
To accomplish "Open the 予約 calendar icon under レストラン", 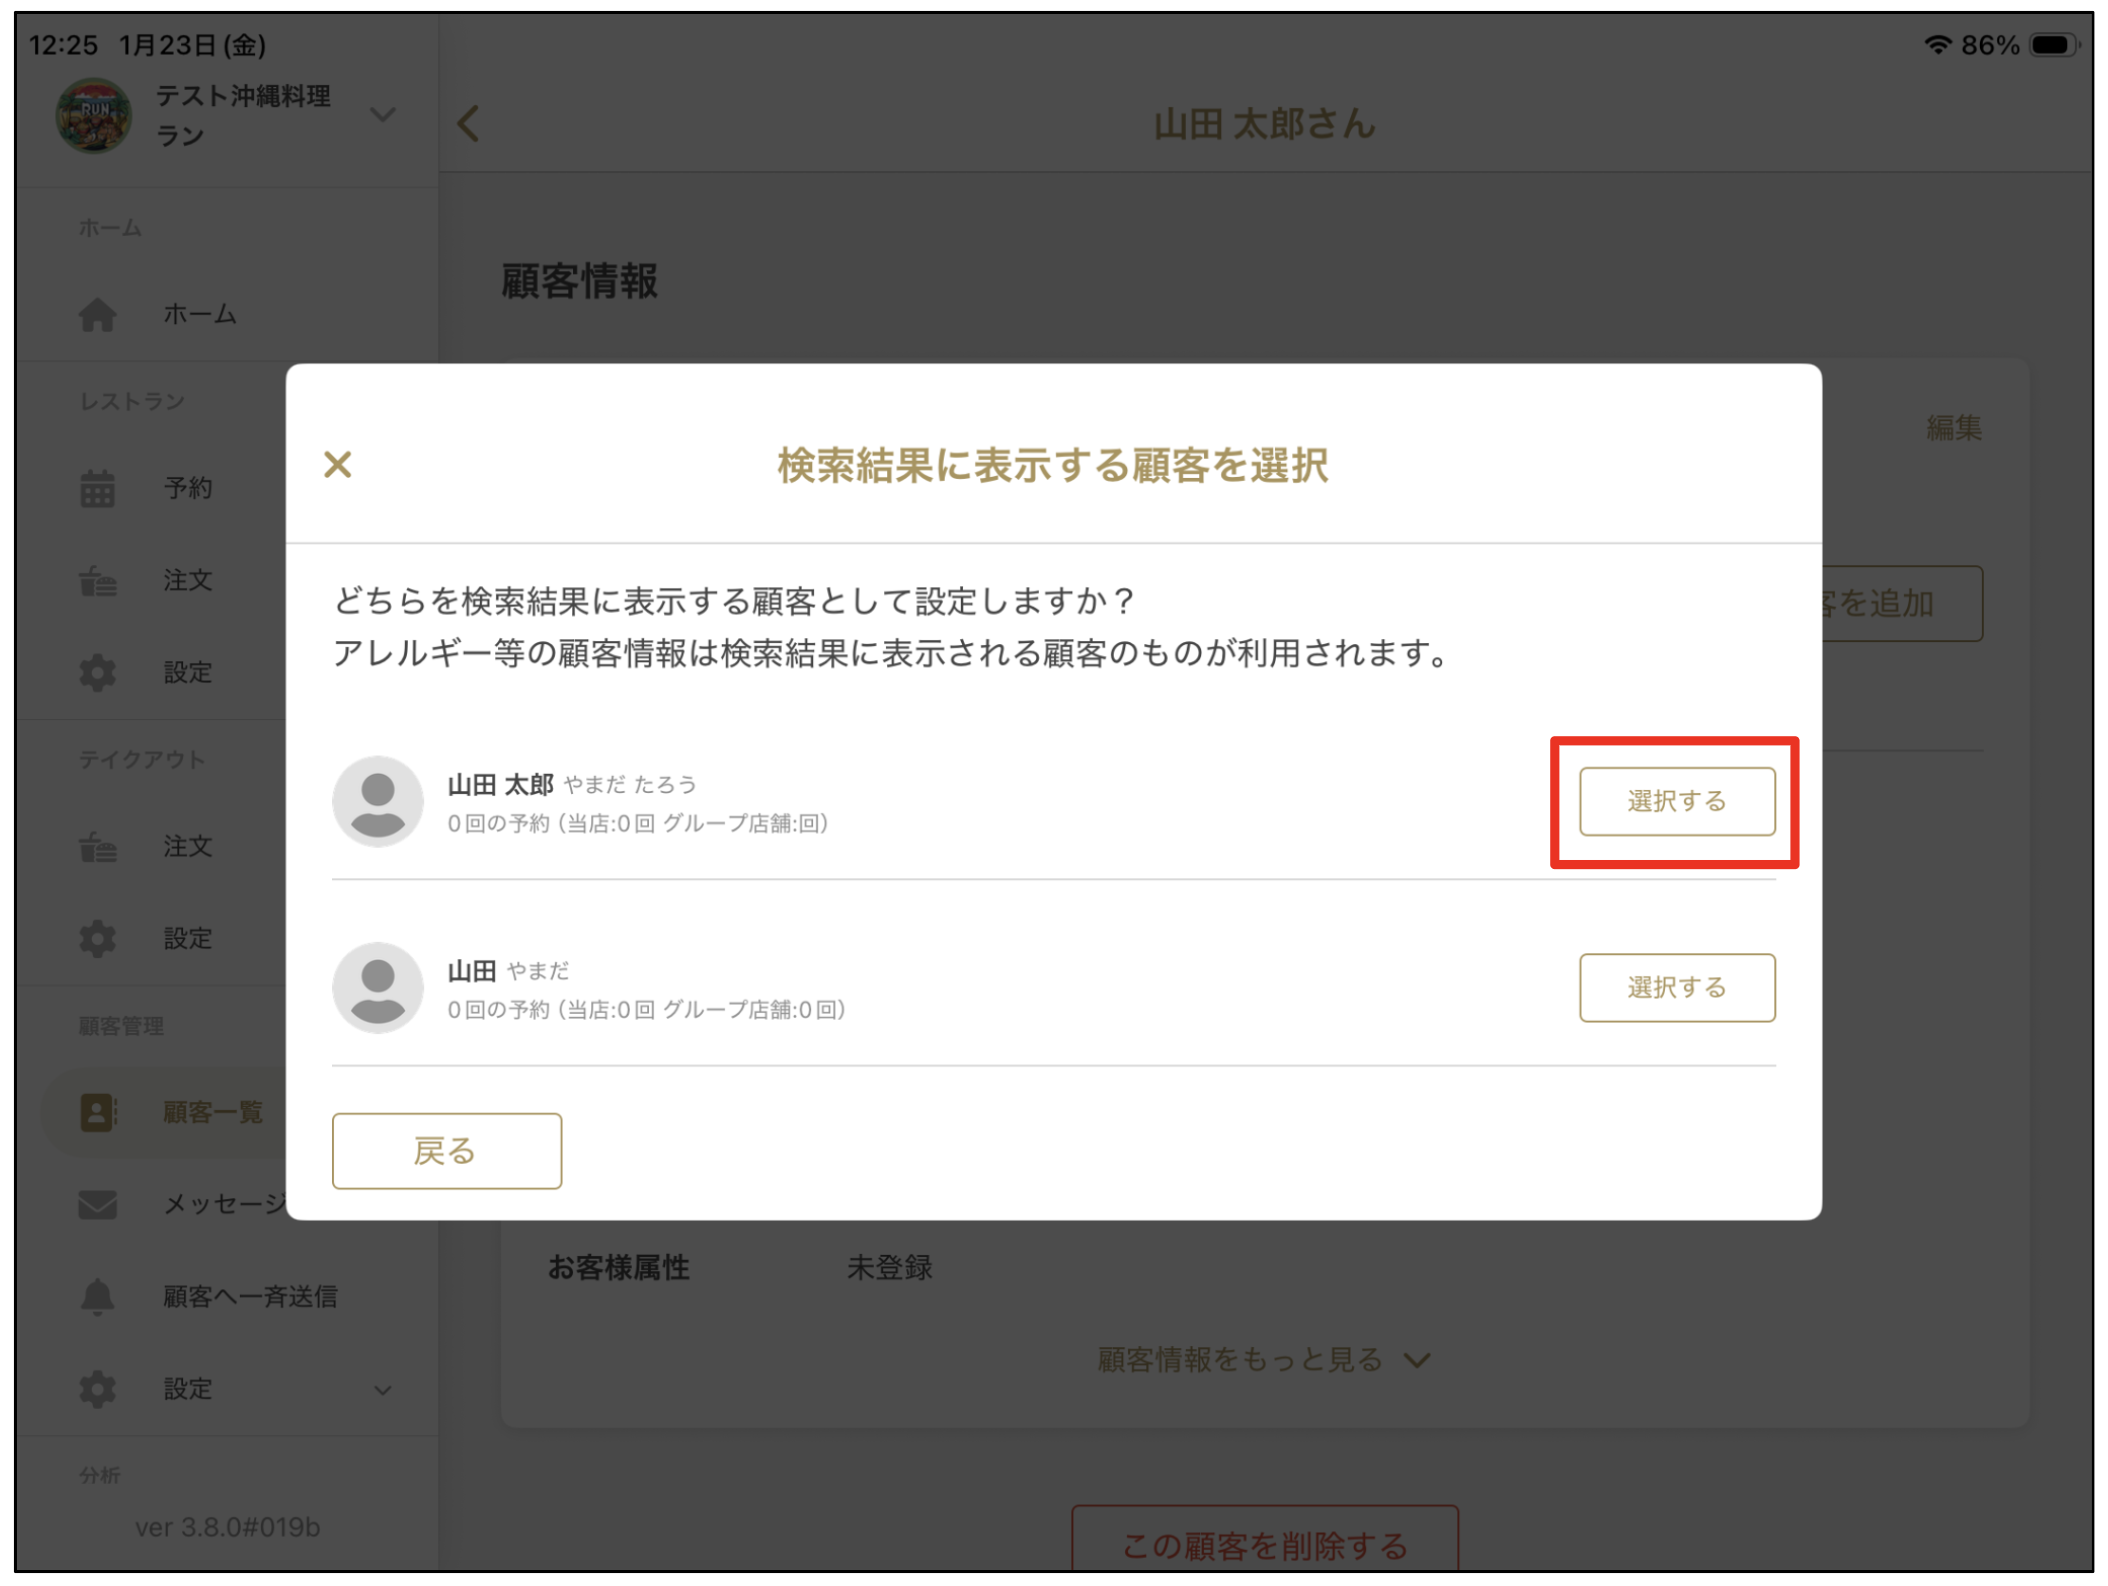I will (x=97, y=487).
